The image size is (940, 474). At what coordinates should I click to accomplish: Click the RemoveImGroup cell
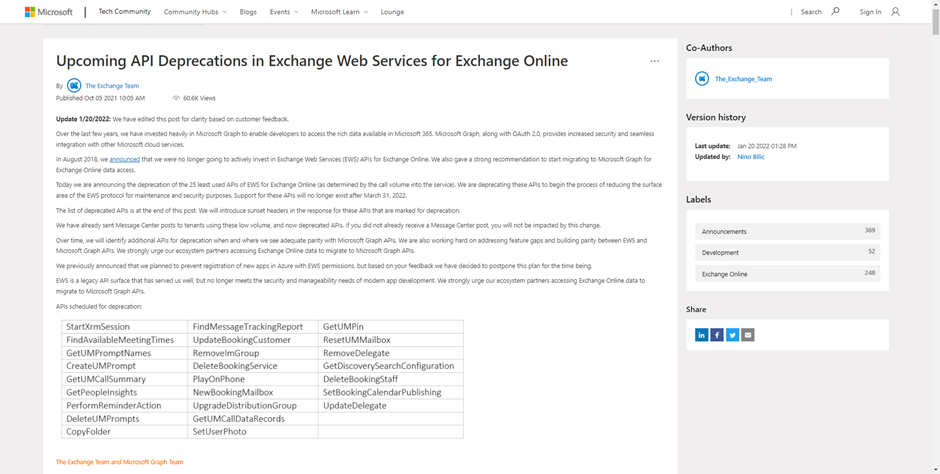[253, 353]
